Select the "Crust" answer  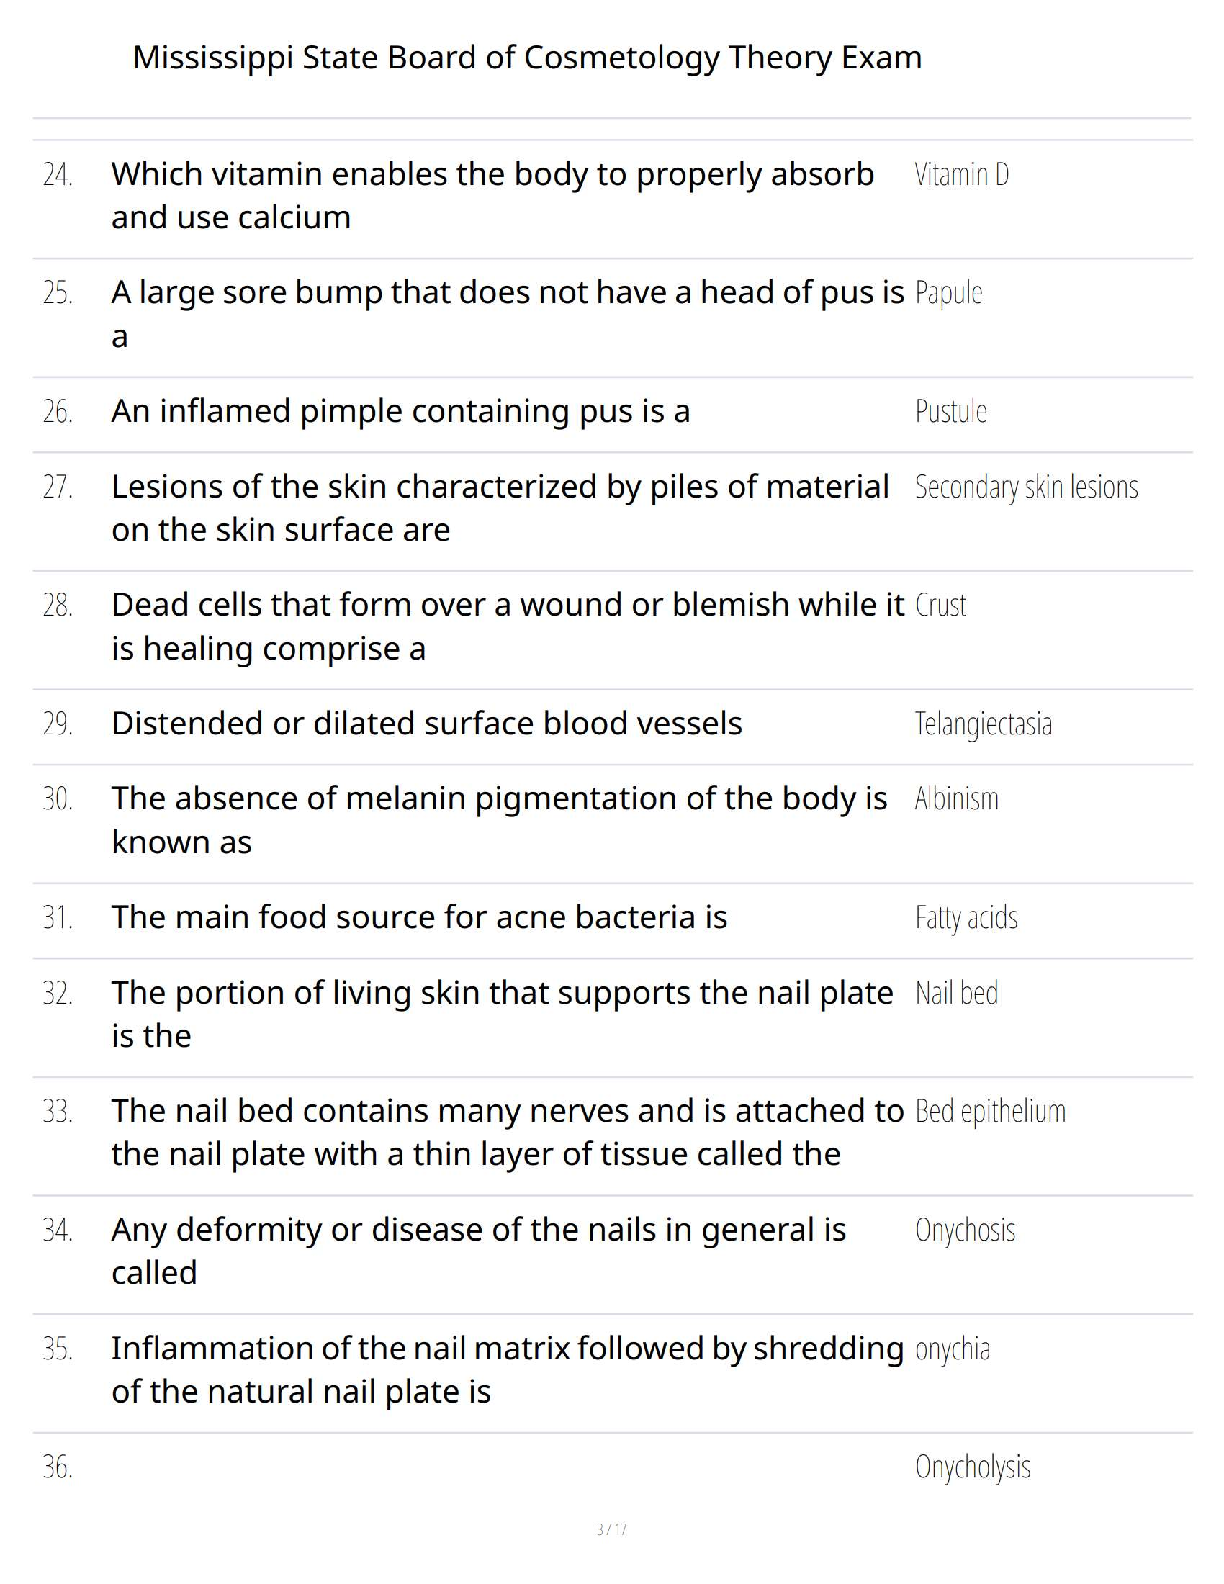940,605
